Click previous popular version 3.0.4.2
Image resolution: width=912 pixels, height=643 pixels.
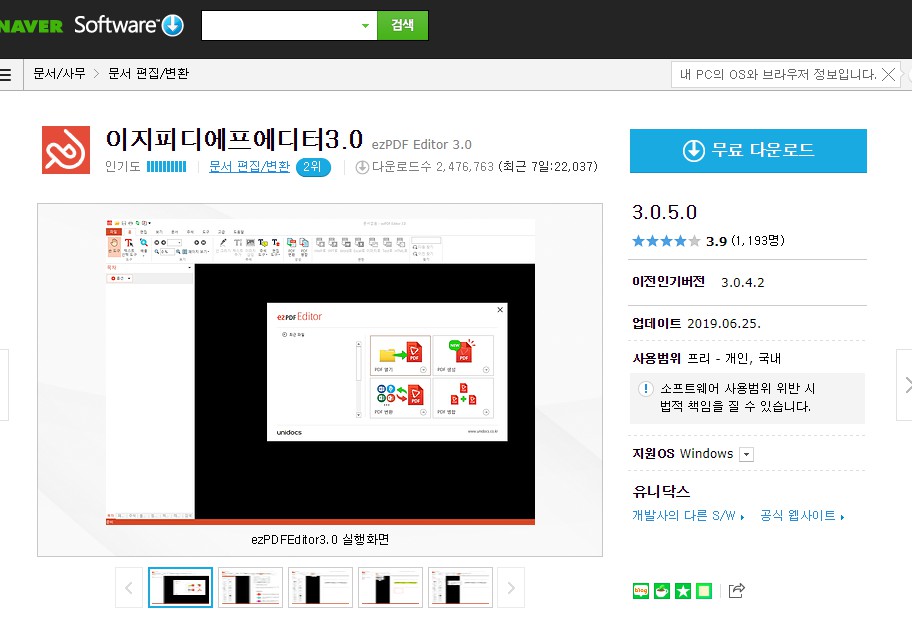pos(743,283)
